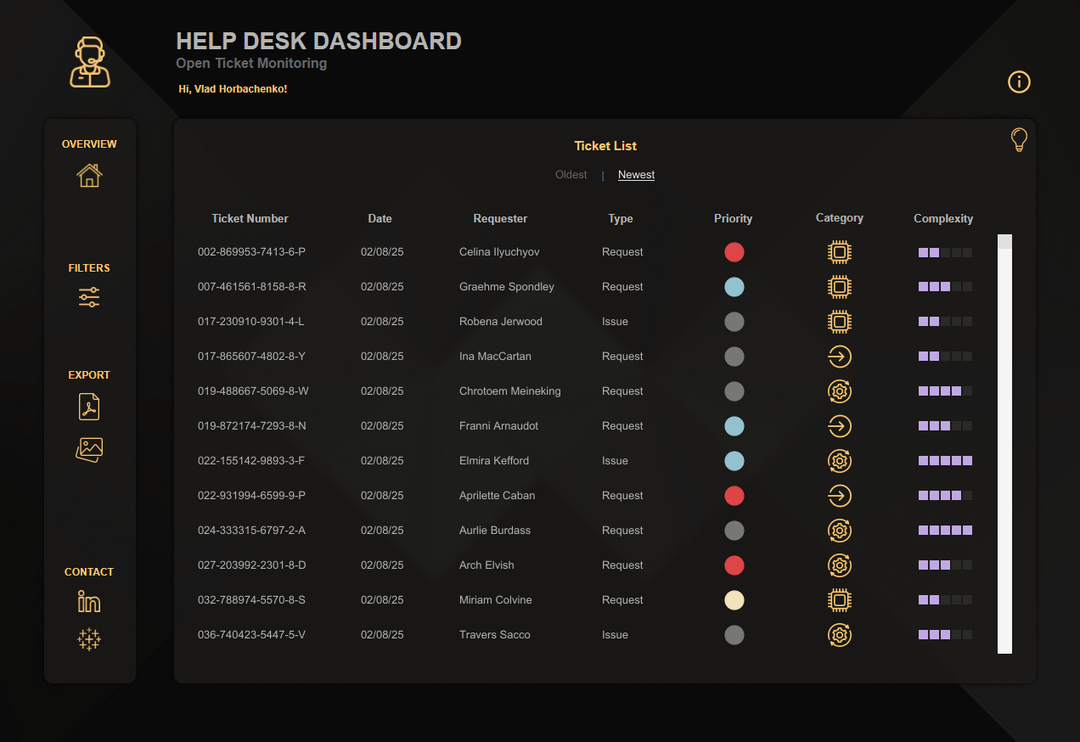Open the Overview home icon
Viewport: 1080px width, 742px height.
coord(89,176)
